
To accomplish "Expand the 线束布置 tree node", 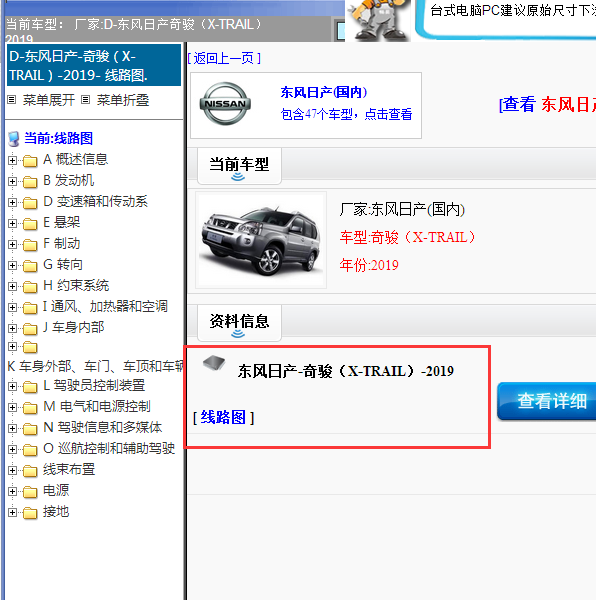I will click(x=12, y=471).
